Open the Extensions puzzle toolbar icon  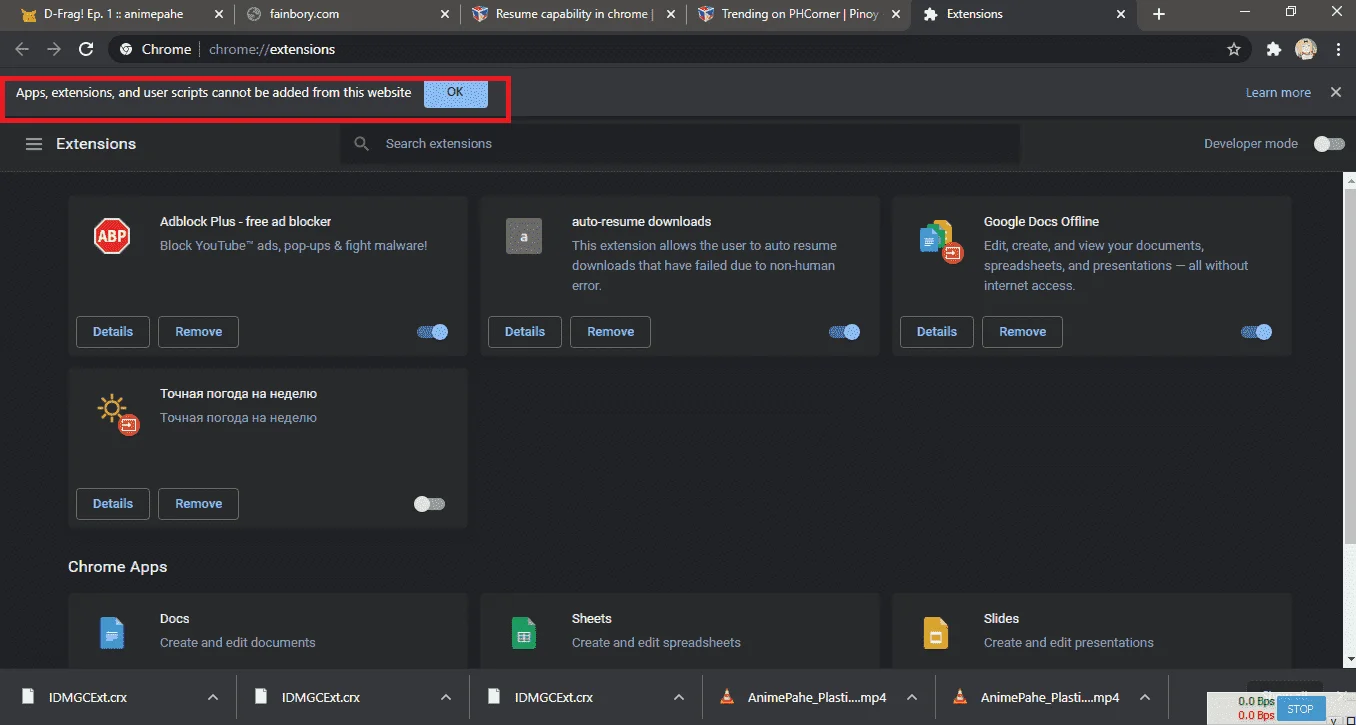(x=1274, y=49)
